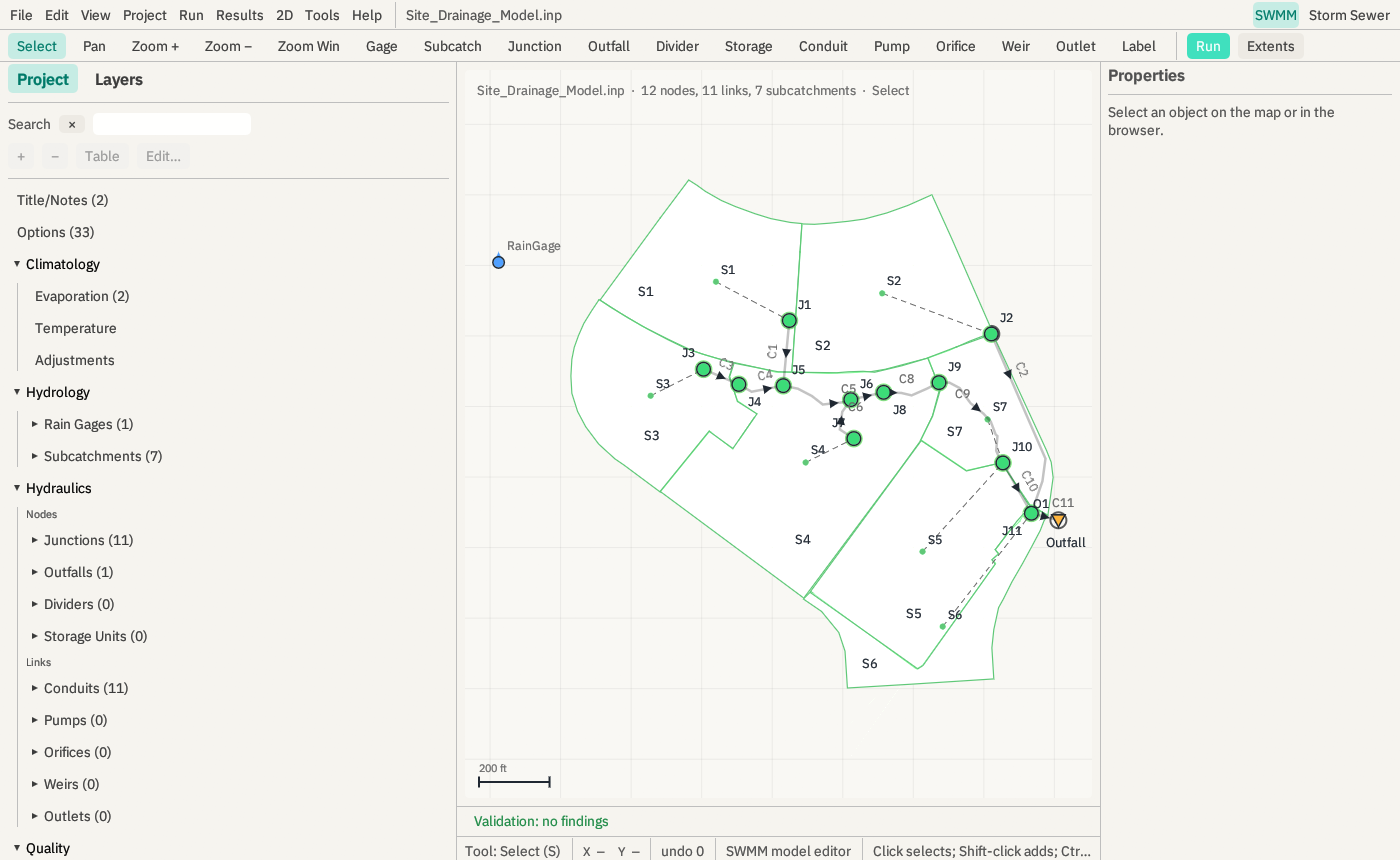The width and height of the screenshot is (1400, 860).
Task: Expand Subcatchments (7)
Action: 35,456
